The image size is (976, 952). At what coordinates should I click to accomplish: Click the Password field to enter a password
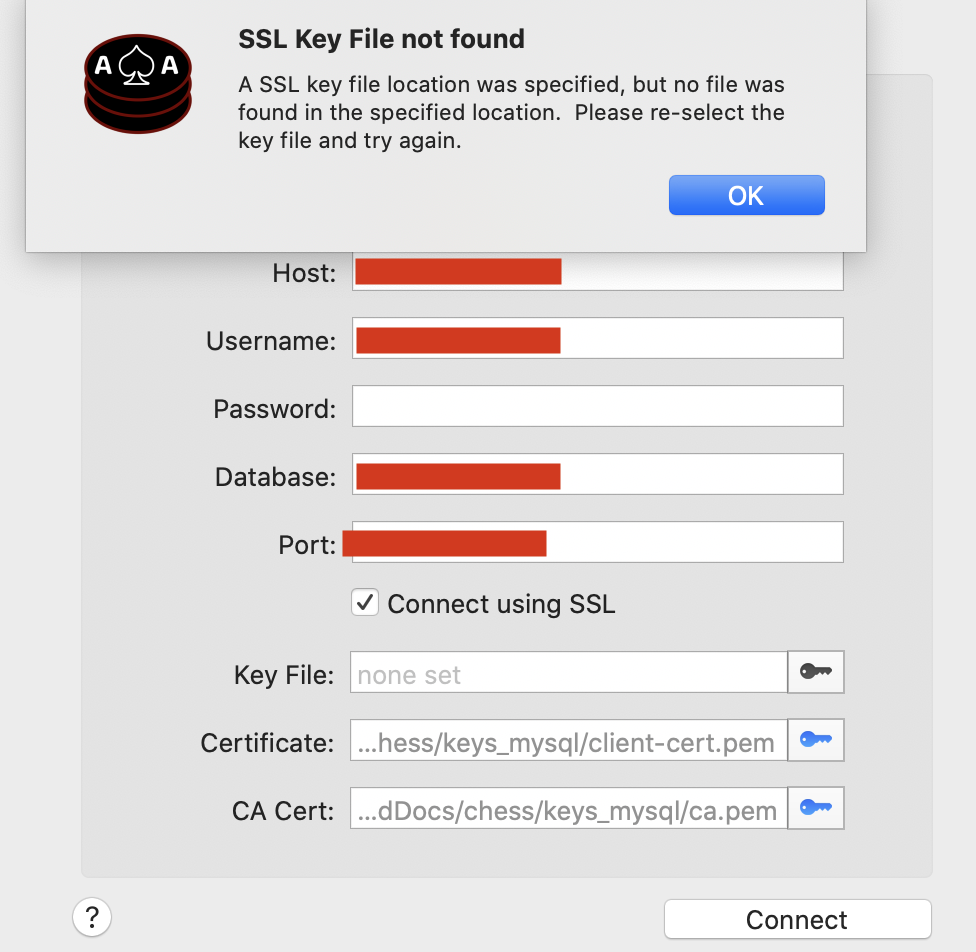coord(597,406)
